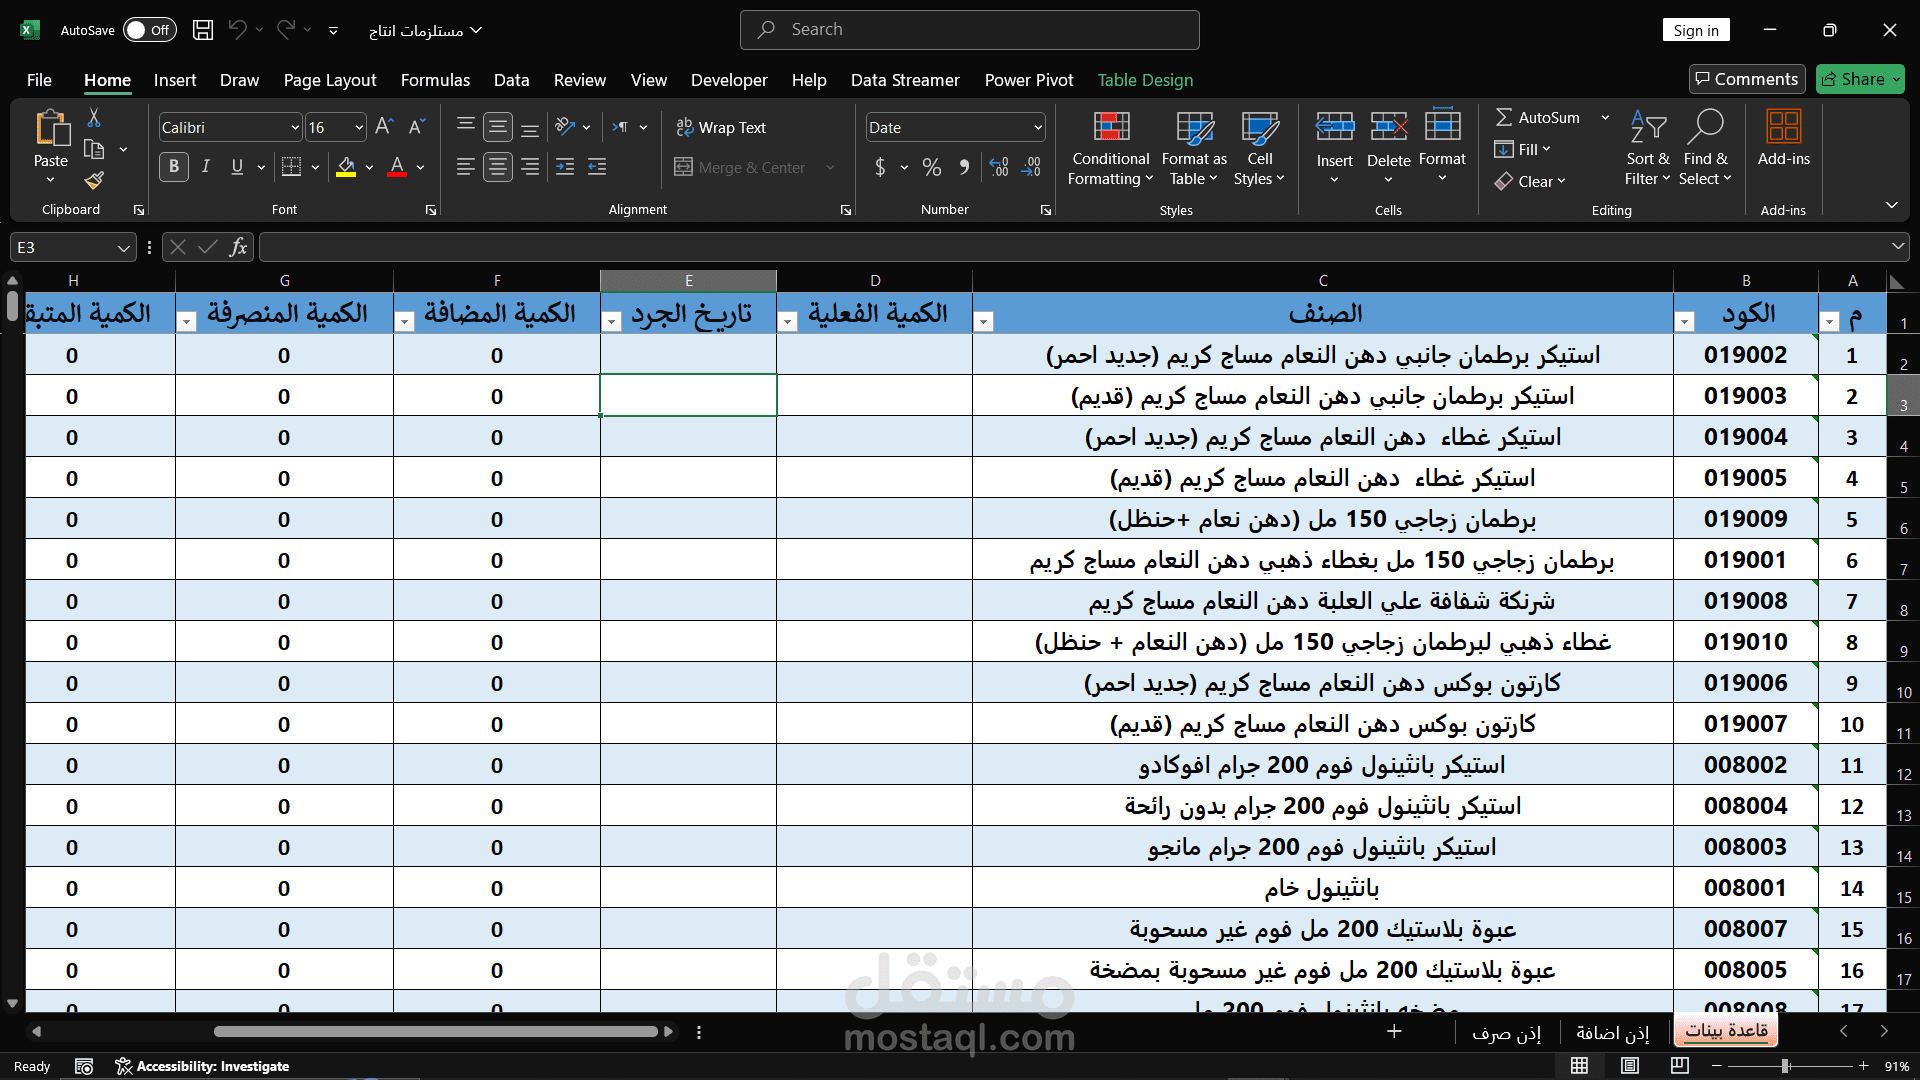Decrease font size with the smaller A icon
Viewport: 1920px width, 1080px height.
pos(417,127)
